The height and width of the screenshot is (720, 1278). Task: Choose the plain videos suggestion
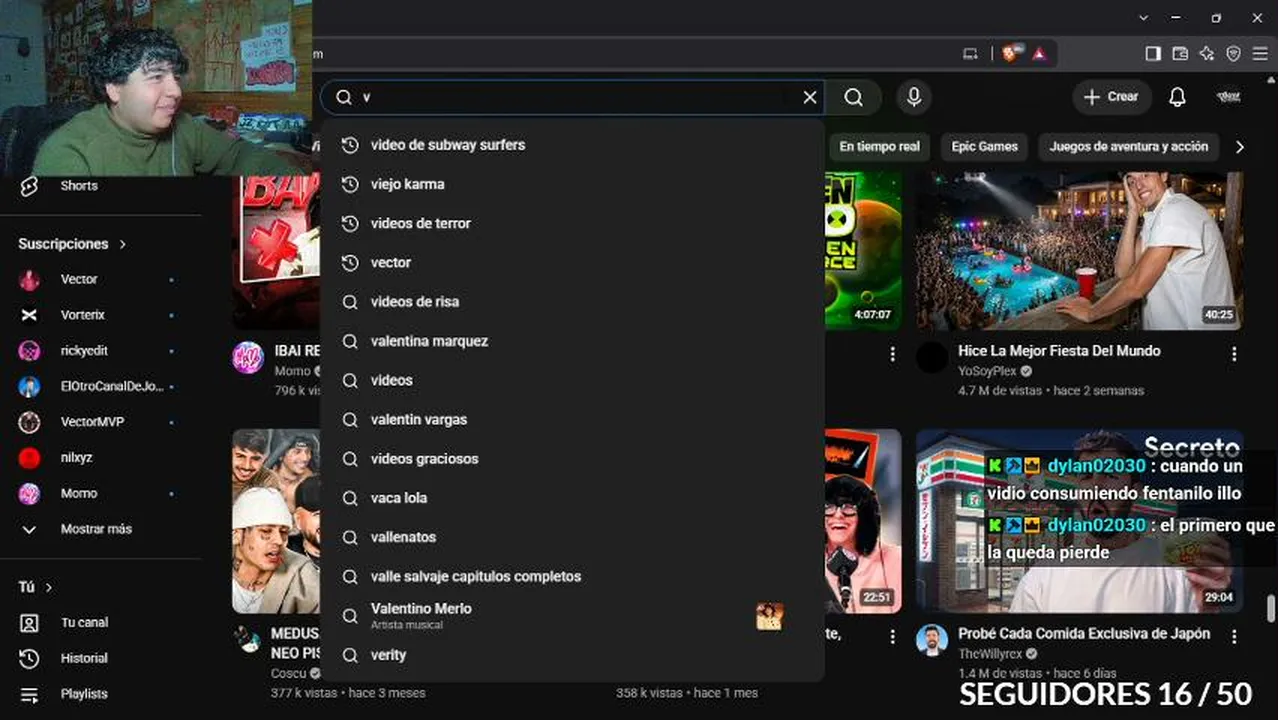click(572, 380)
